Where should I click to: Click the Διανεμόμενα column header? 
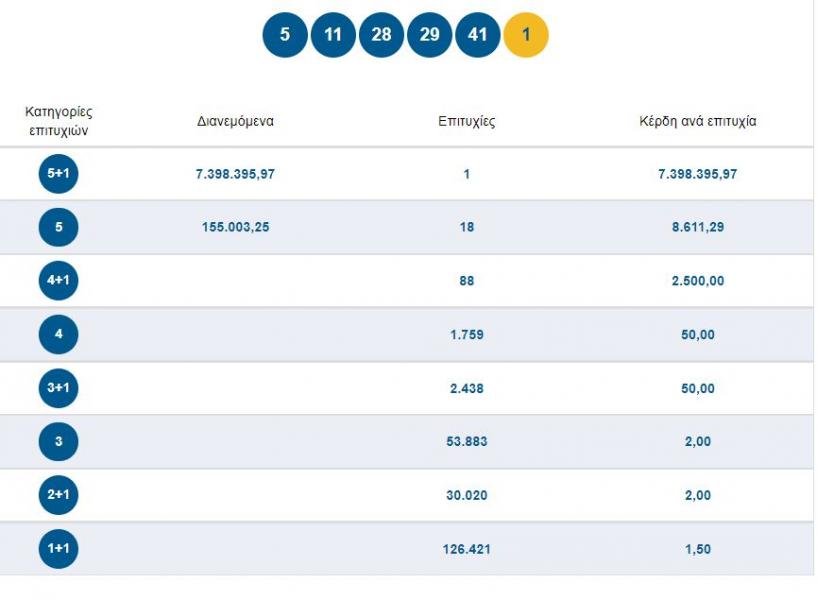tap(236, 121)
